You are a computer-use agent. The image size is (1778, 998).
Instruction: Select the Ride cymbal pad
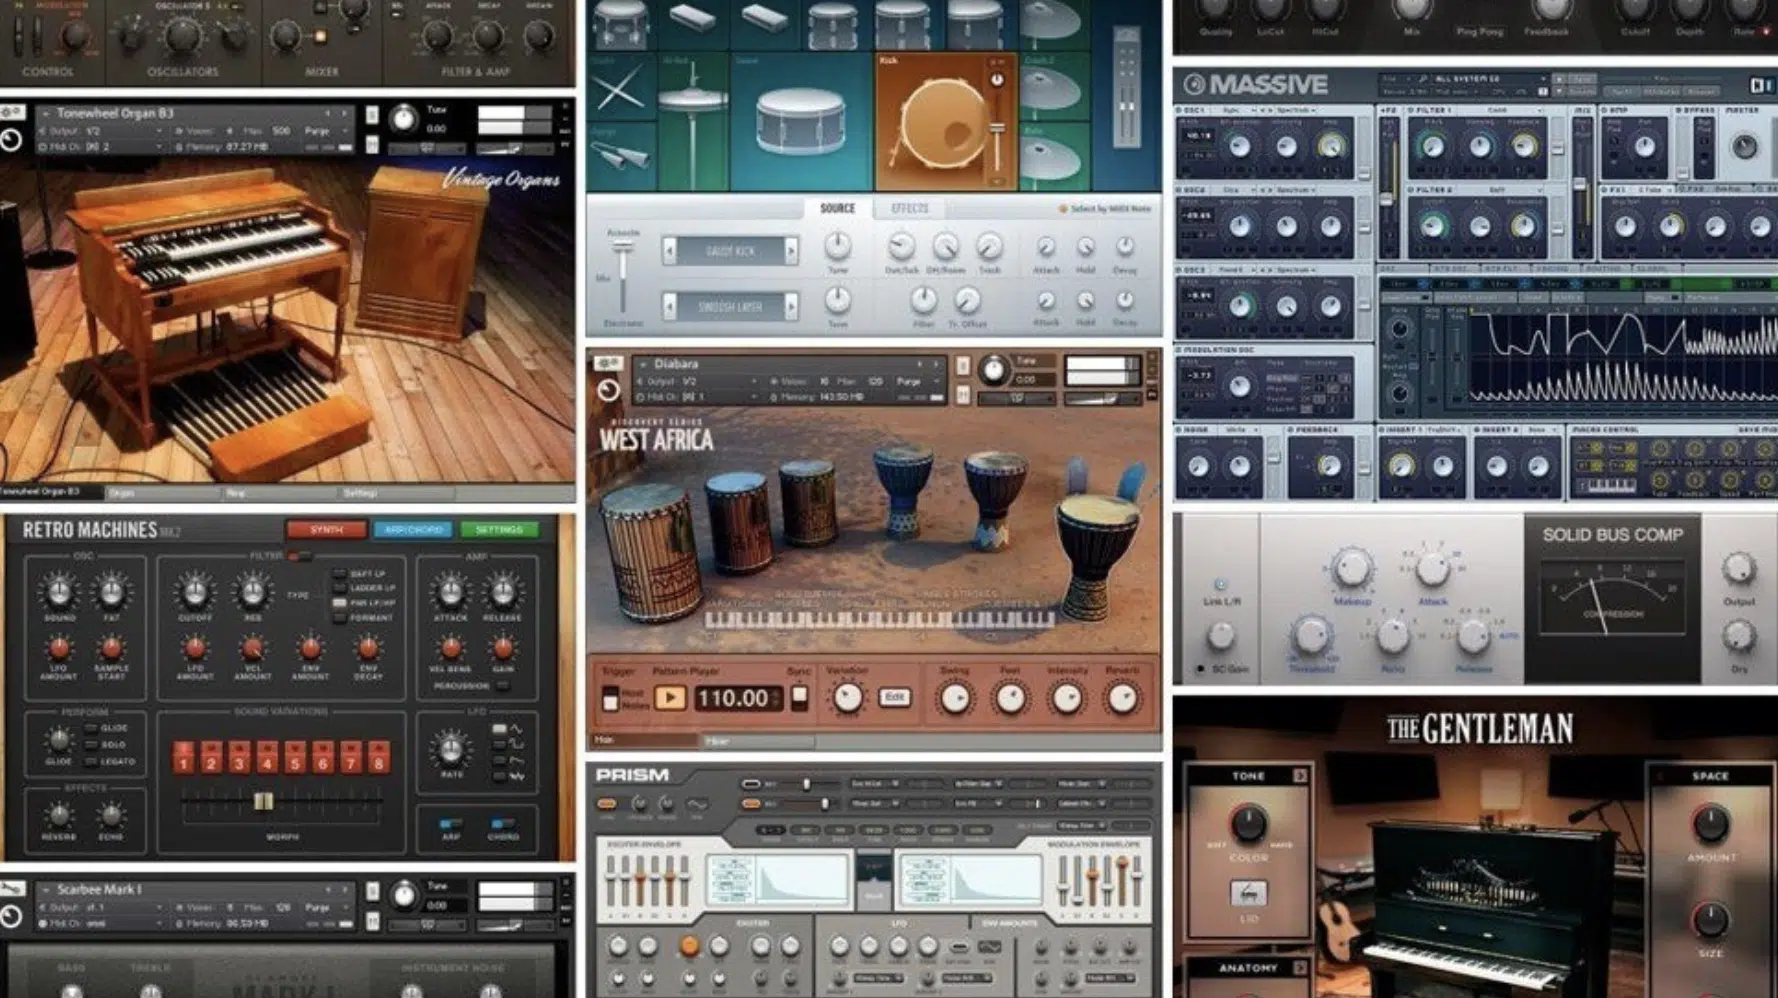tap(1054, 156)
